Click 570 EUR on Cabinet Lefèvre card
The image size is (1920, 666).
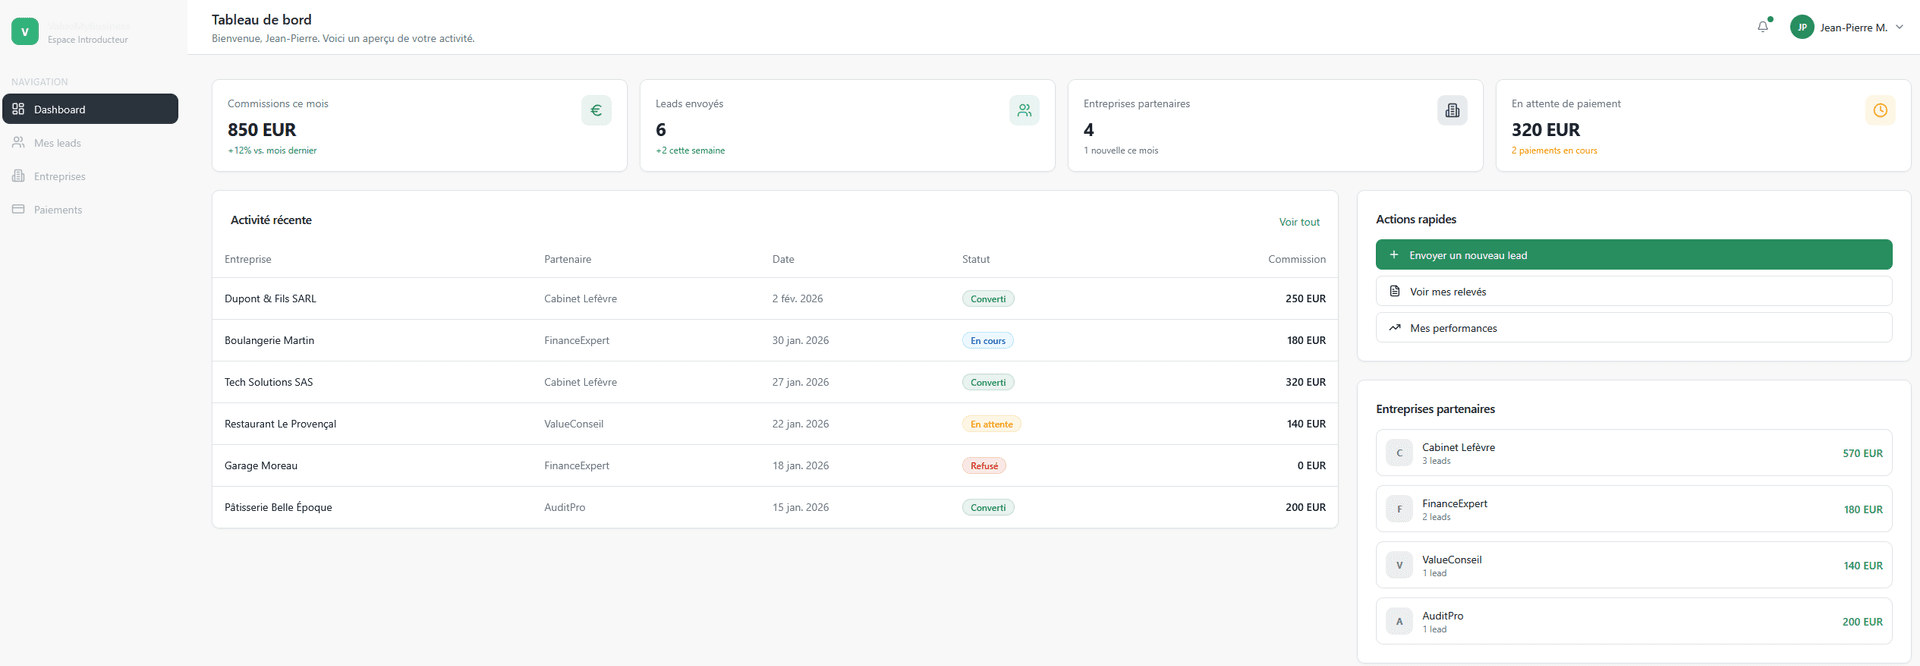point(1862,453)
